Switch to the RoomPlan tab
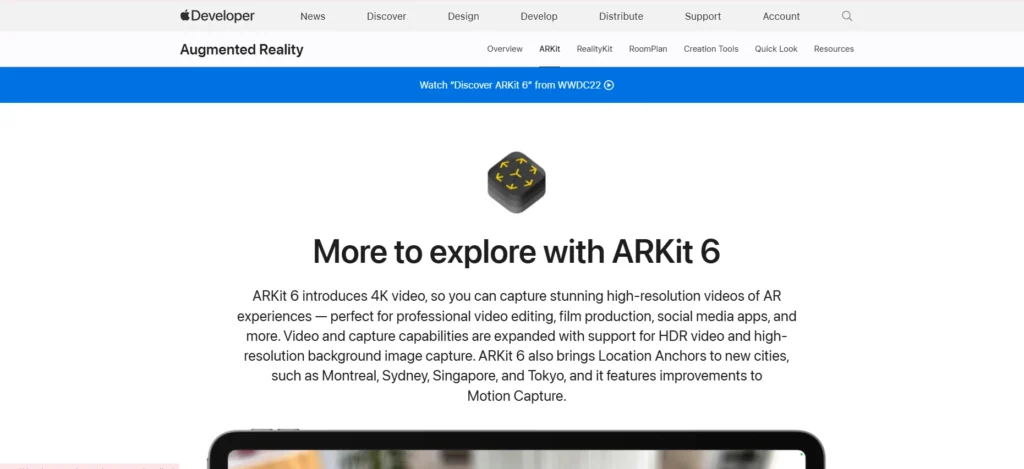This screenshot has height=469, width=1024. (648, 49)
